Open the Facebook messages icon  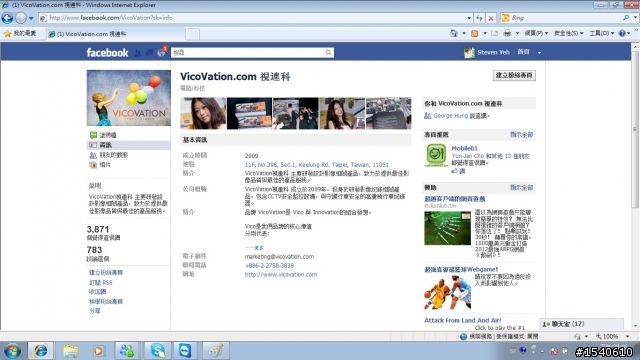tap(149, 53)
